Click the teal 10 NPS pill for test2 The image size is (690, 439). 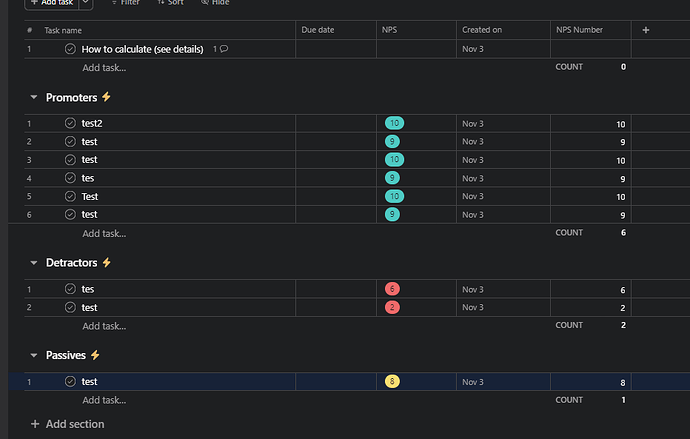tap(394, 123)
